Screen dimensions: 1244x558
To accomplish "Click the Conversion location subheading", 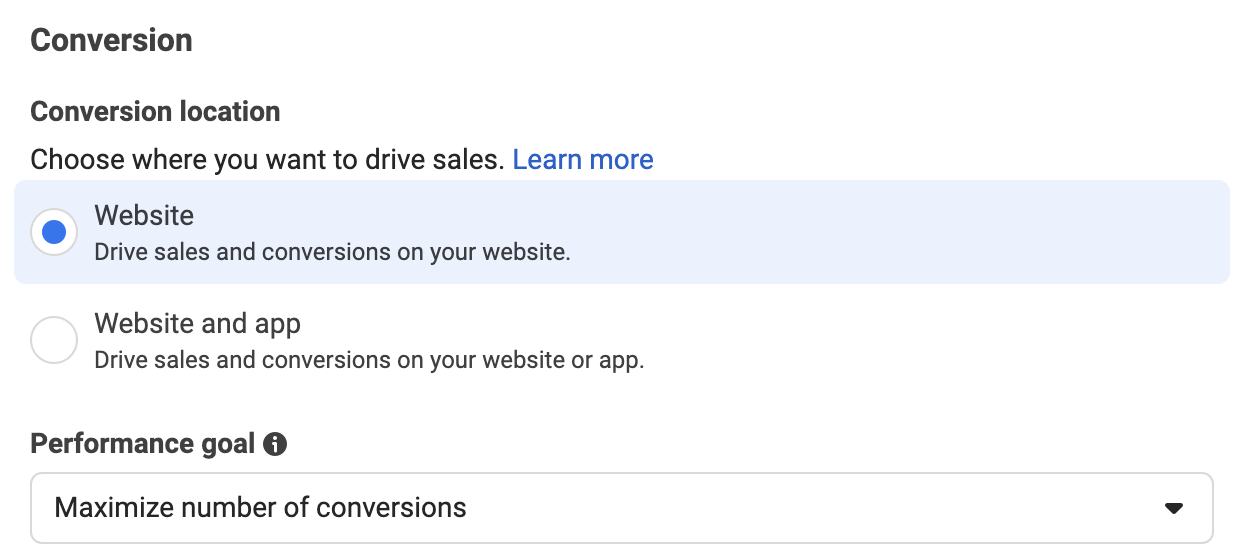I will tap(155, 112).
